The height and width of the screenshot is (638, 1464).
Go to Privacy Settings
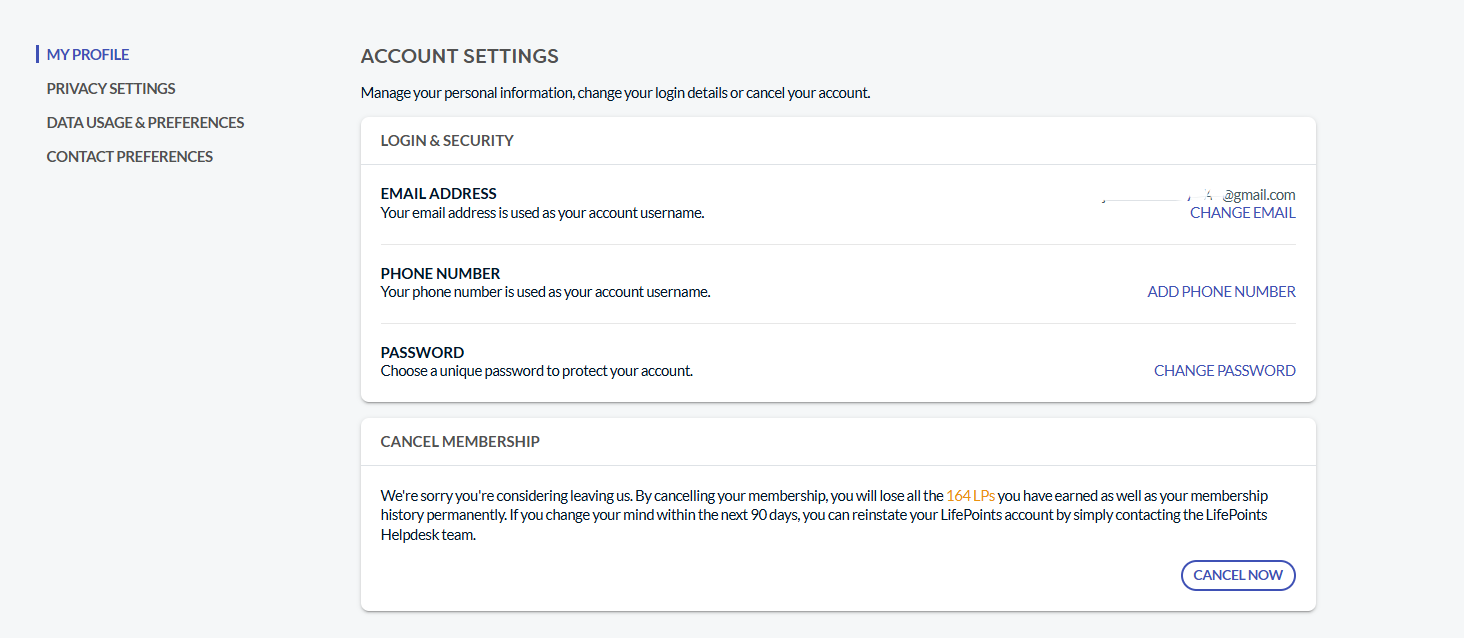click(111, 89)
